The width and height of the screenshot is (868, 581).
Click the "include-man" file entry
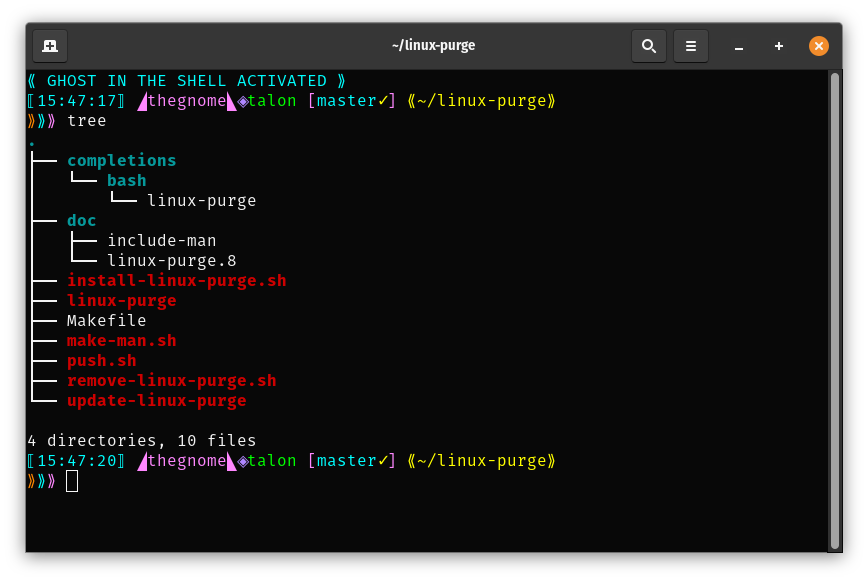click(x=162, y=241)
